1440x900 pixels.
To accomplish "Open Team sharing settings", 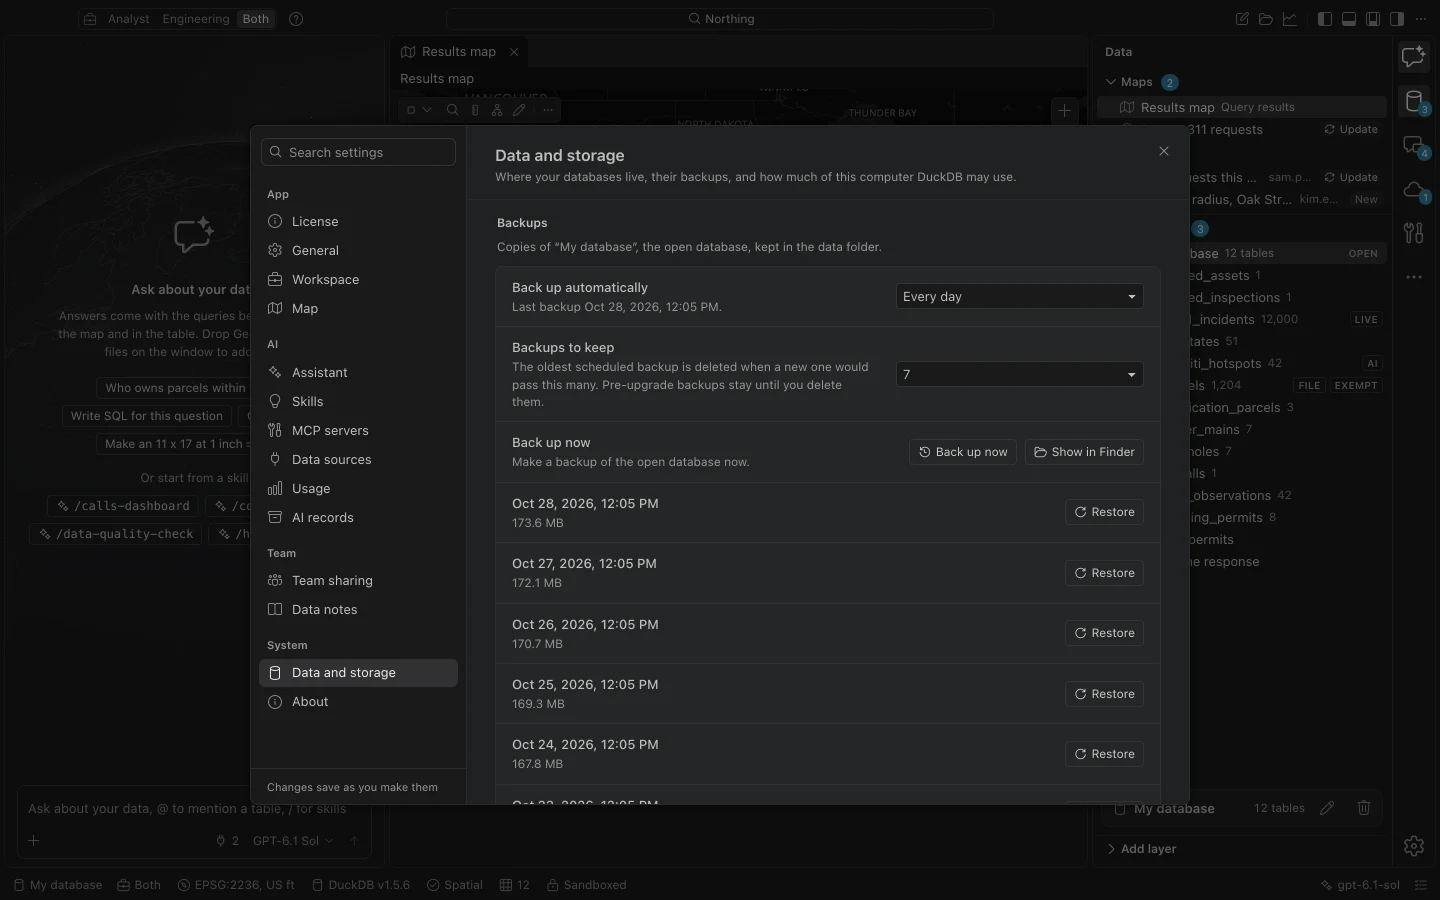I will (358, 581).
